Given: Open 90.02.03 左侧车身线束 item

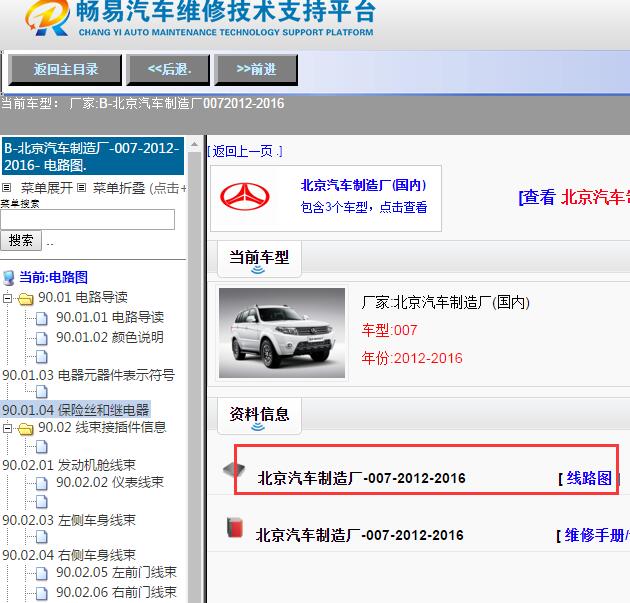Looking at the screenshot, I should pyautogui.click(x=69, y=520).
